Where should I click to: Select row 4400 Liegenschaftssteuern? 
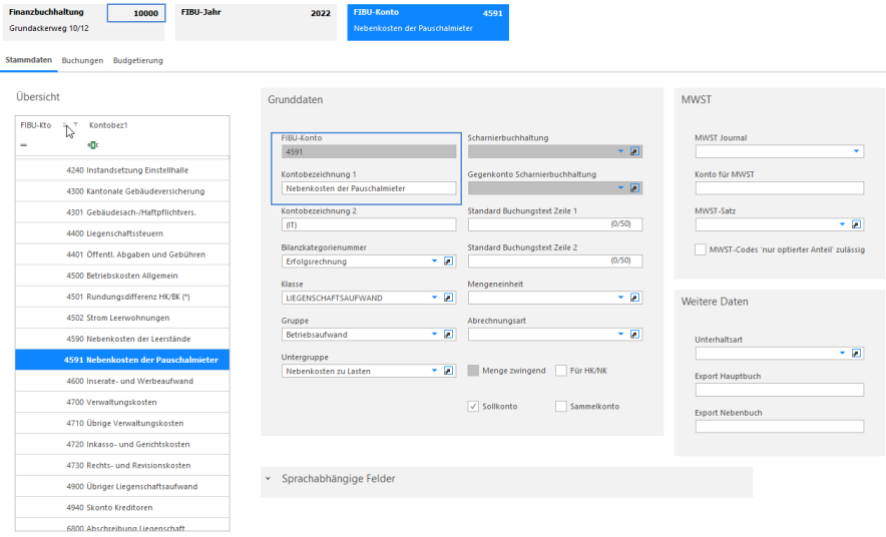click(x=122, y=233)
